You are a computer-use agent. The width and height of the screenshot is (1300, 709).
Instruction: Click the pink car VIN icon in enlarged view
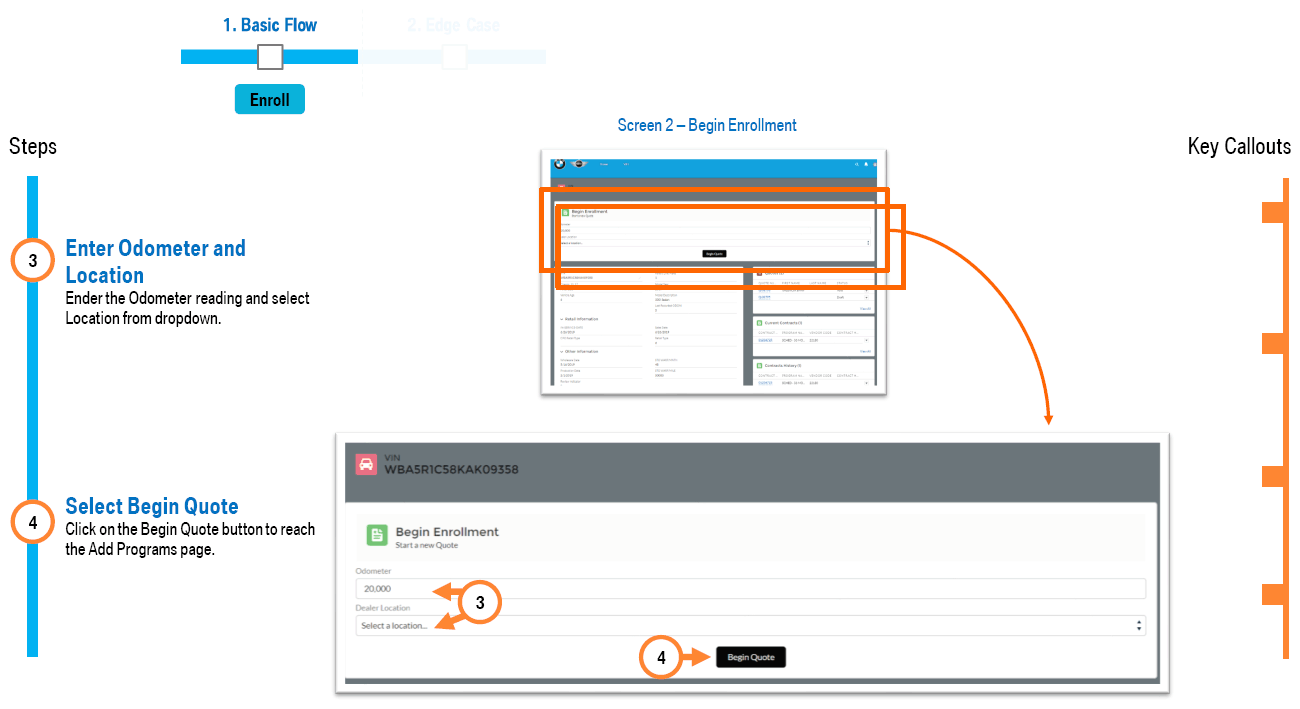point(366,464)
